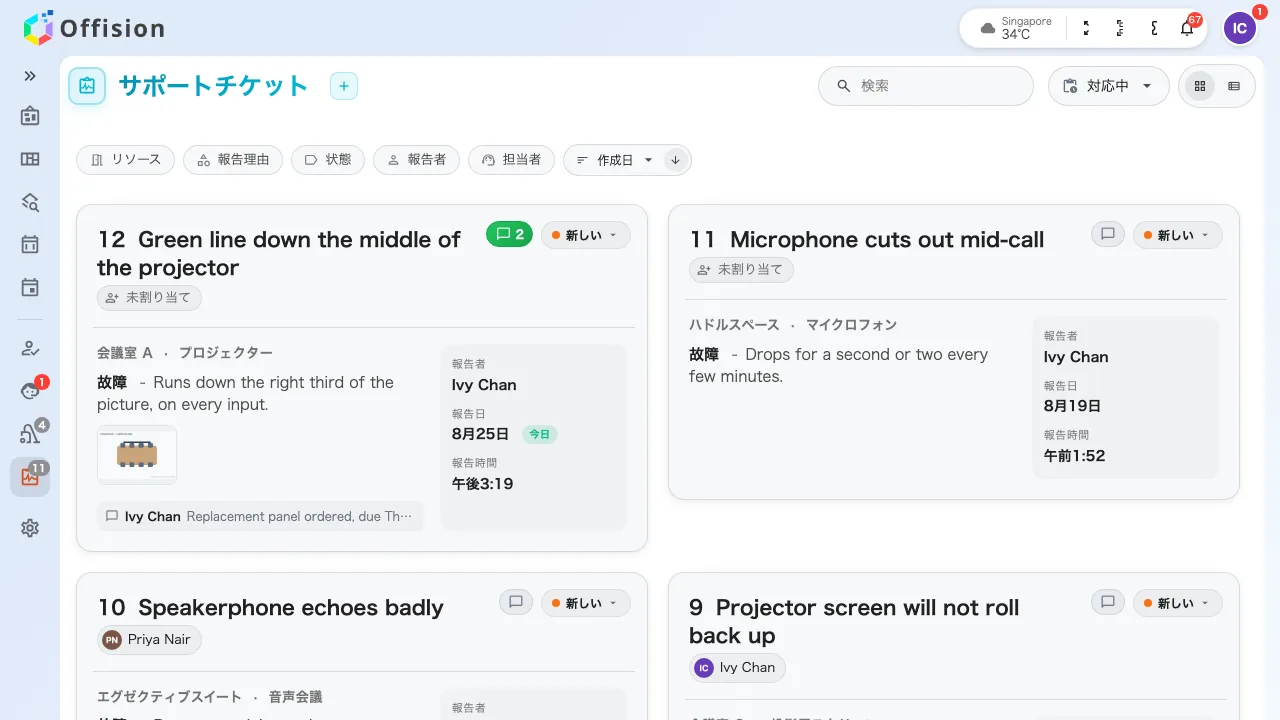Filter by 報告者 chip
Screen dimensions: 1280x720
417,160
